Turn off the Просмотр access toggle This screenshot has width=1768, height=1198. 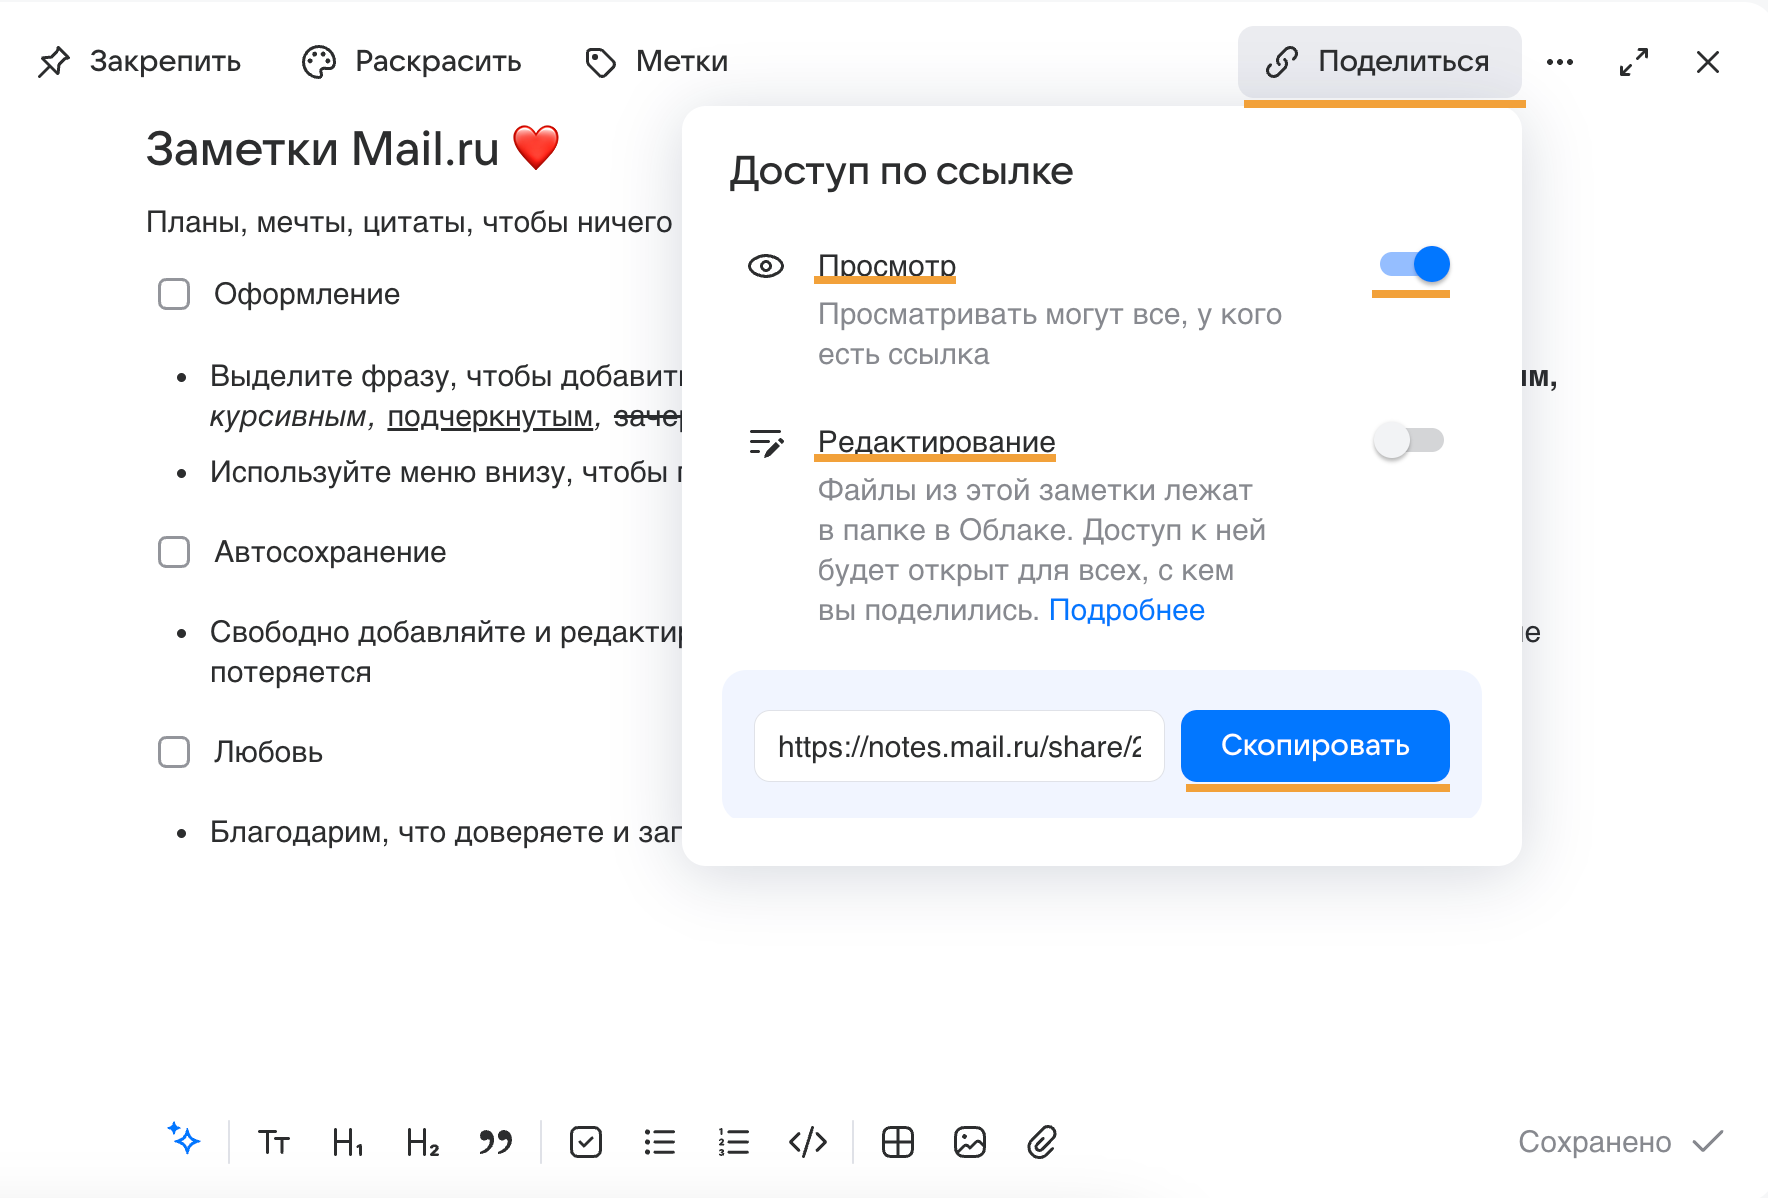[1414, 264]
